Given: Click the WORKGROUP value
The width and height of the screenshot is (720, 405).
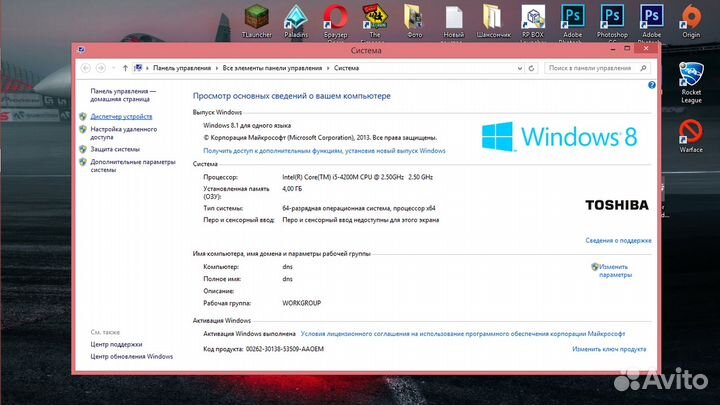Looking at the screenshot, I should pos(301,303).
